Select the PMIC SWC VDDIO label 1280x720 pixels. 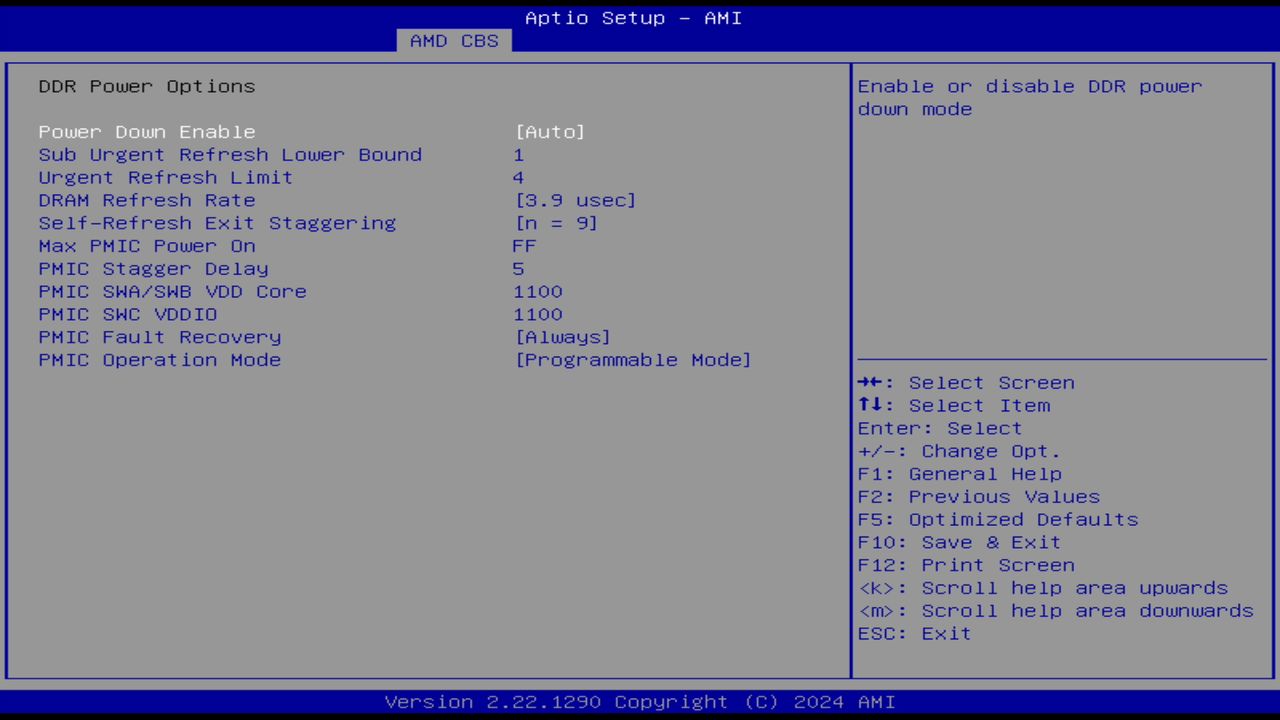point(128,315)
